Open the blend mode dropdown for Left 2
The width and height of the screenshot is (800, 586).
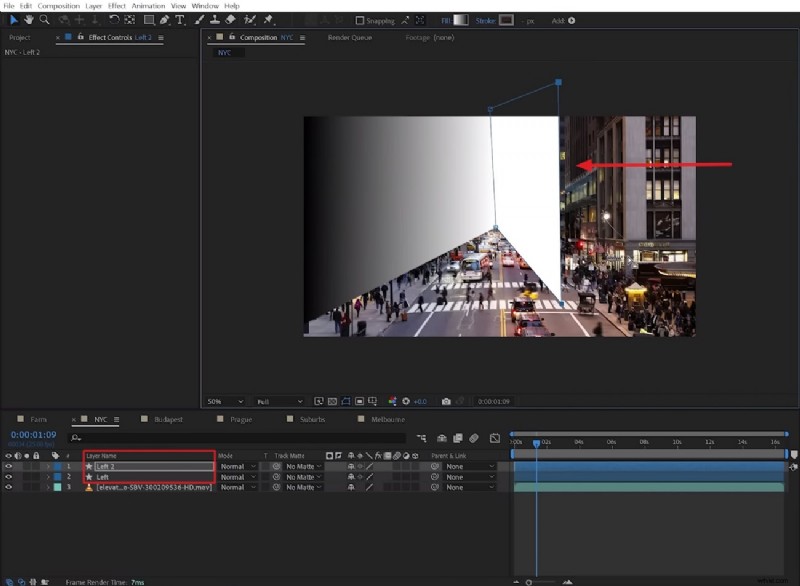(x=239, y=464)
